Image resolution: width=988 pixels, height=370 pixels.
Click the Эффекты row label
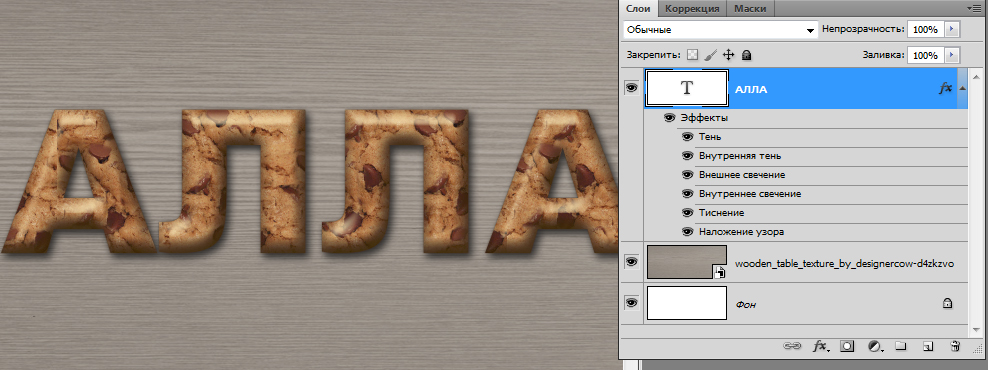(x=704, y=118)
